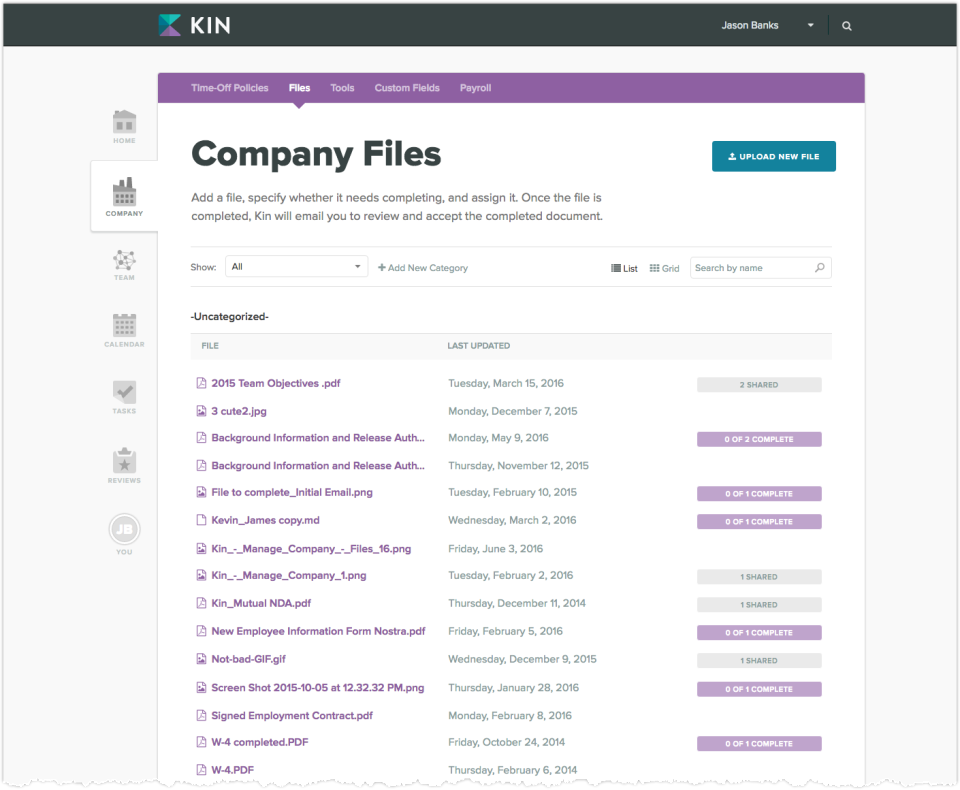
Task: Click the Upload New File button
Action: [x=773, y=156]
